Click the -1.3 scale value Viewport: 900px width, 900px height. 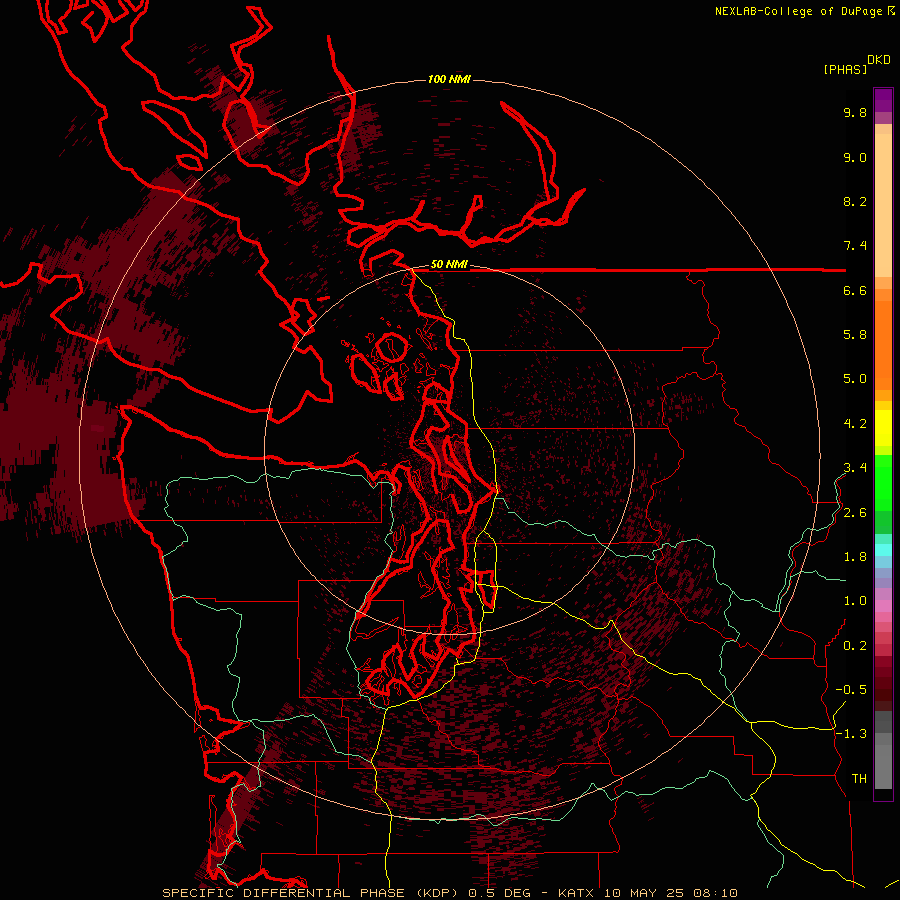click(x=851, y=734)
